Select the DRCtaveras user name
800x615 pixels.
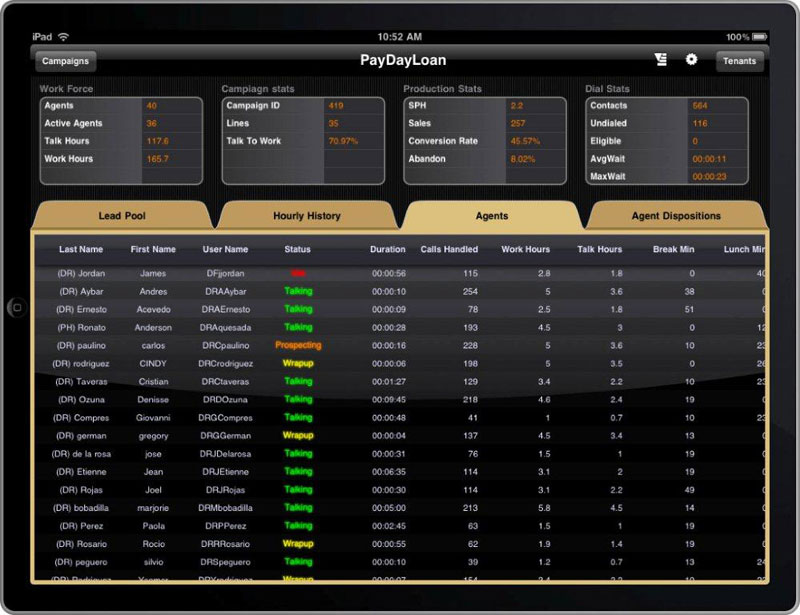point(226,382)
